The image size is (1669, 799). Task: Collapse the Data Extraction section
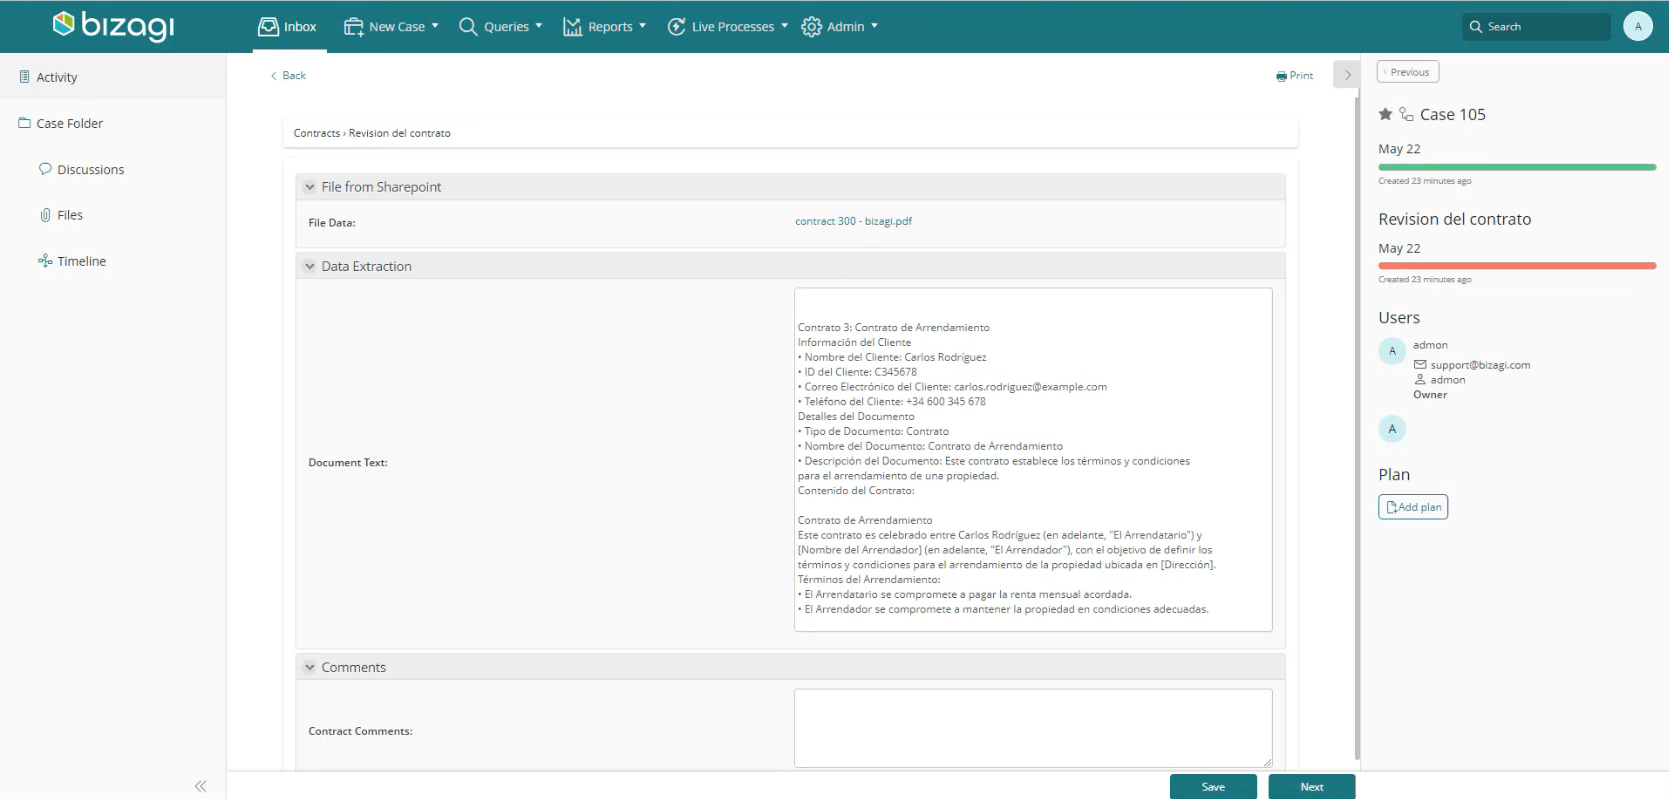pyautogui.click(x=310, y=266)
